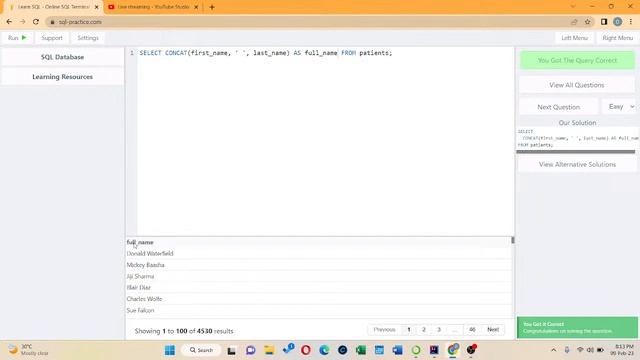Select the Mickey Baasha result row

click(318, 265)
